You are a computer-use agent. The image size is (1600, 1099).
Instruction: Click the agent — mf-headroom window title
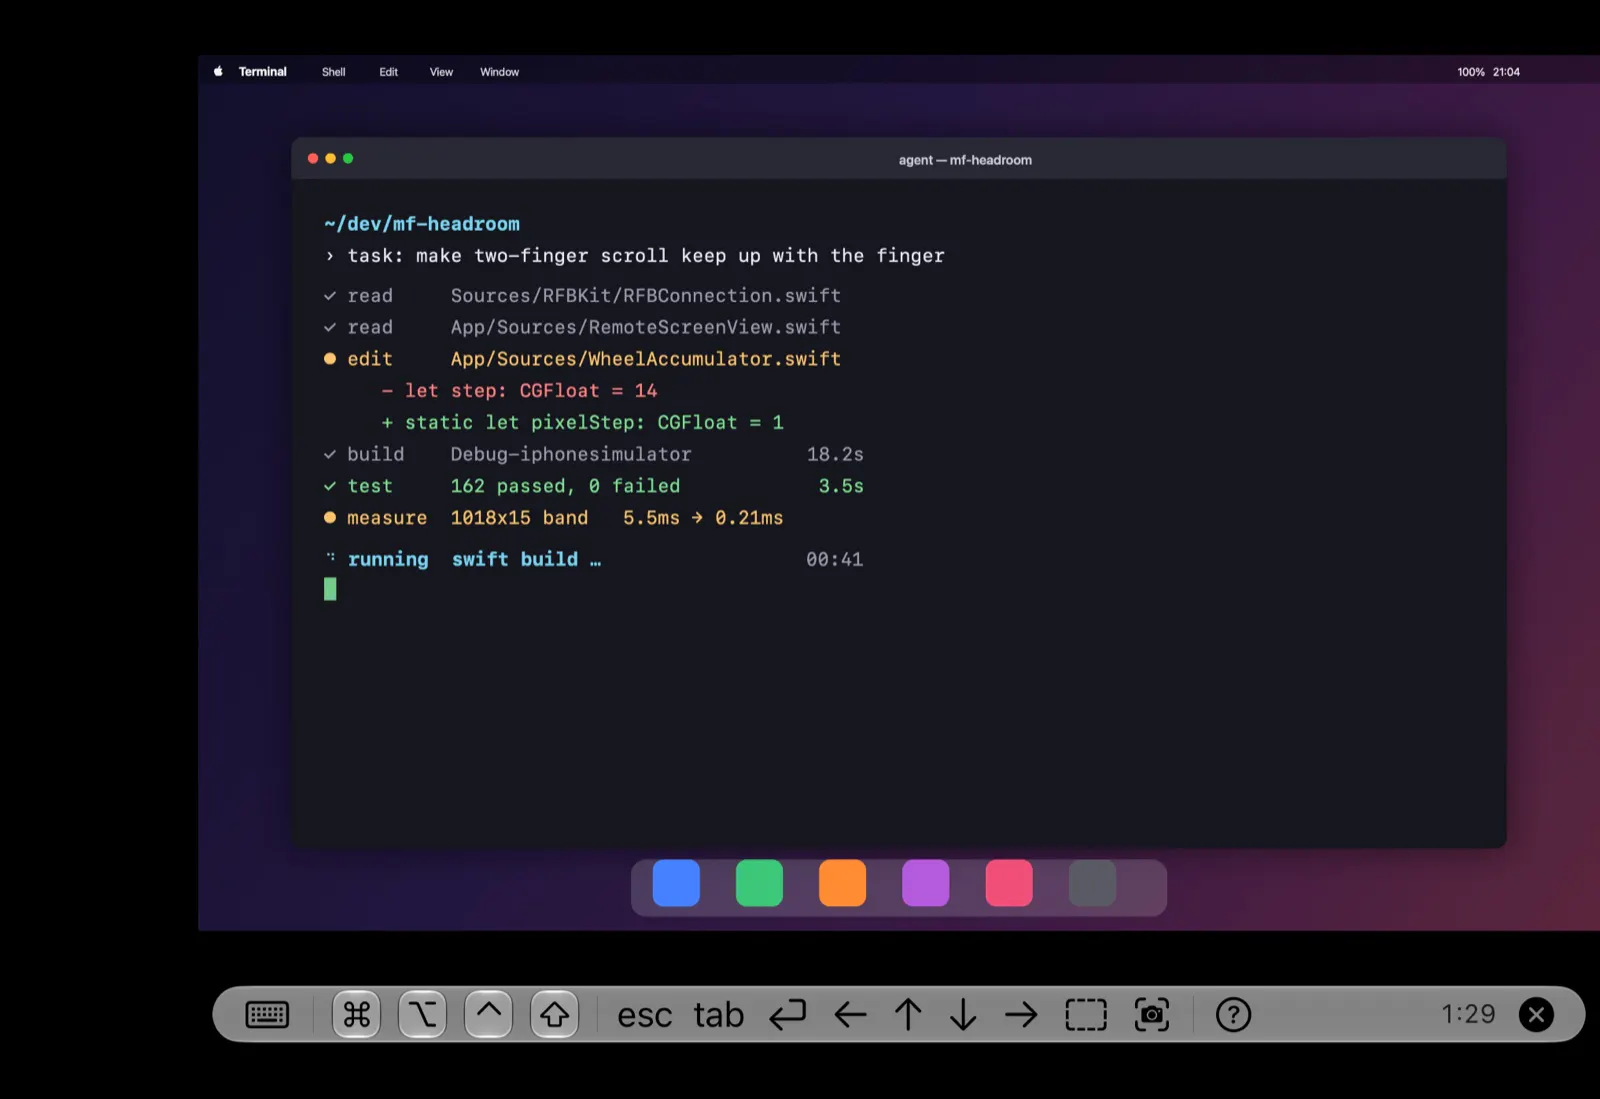click(965, 160)
